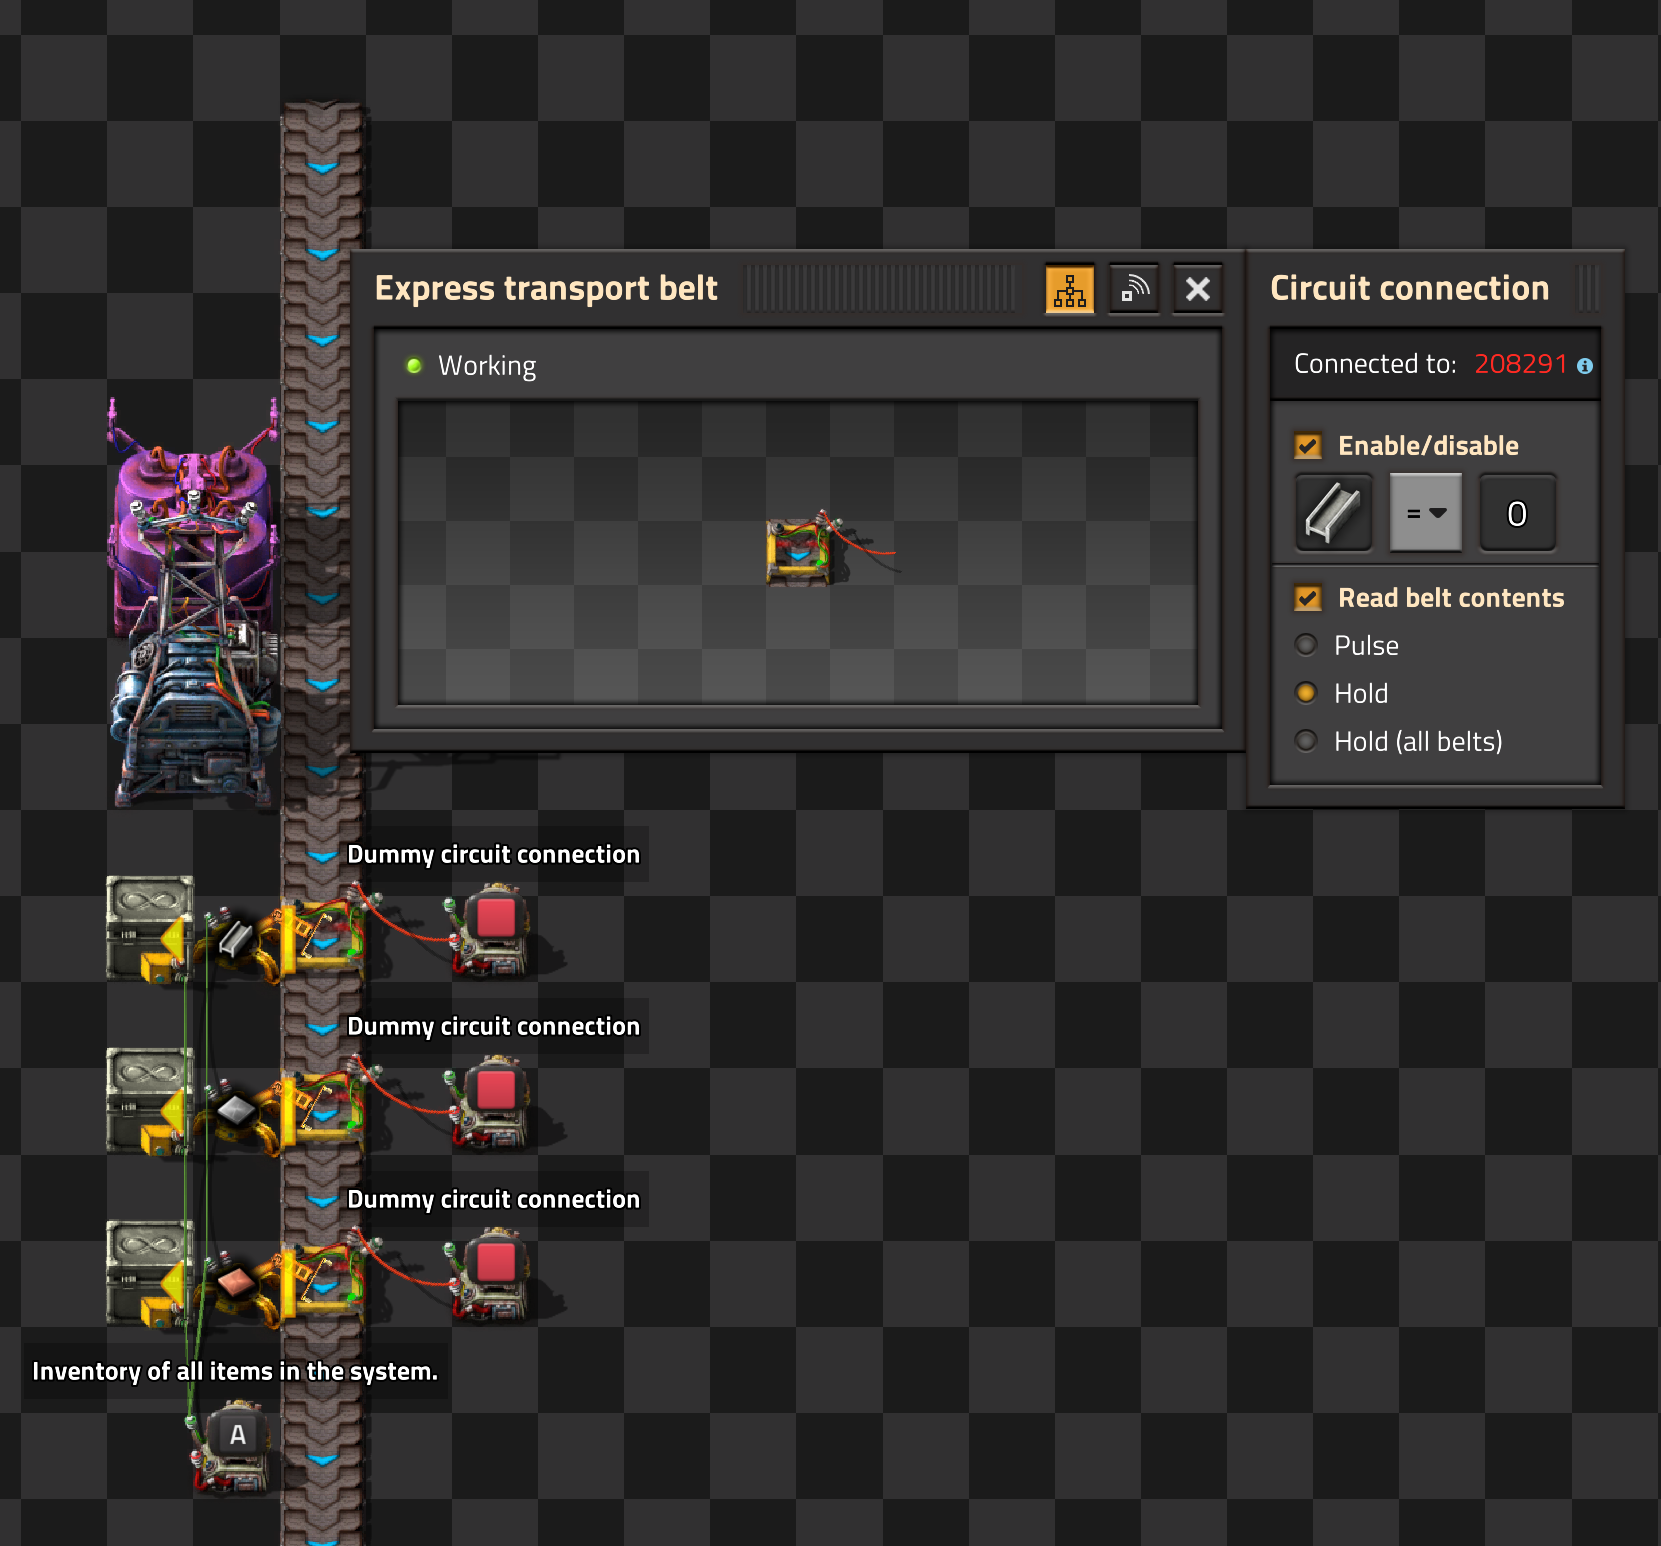This screenshot has height=1546, width=1661.
Task: Toggle the circuit network connection button
Action: point(1069,290)
